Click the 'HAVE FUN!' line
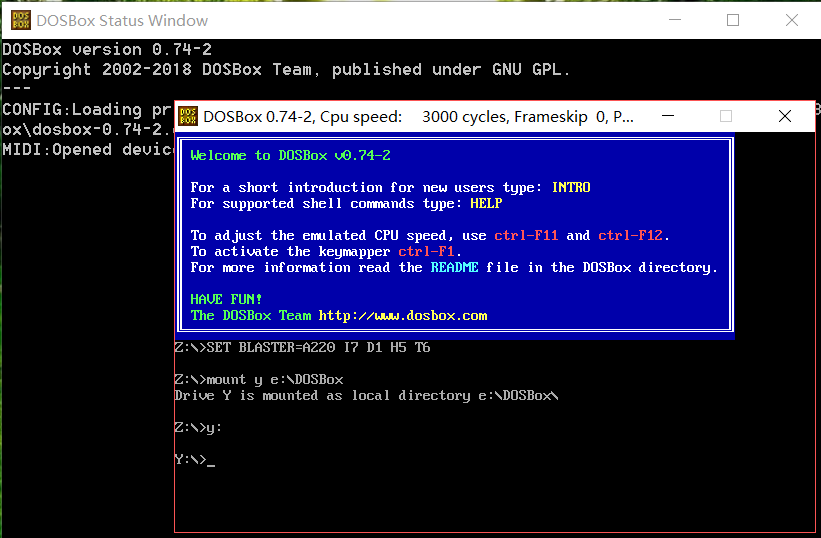 (x=226, y=299)
